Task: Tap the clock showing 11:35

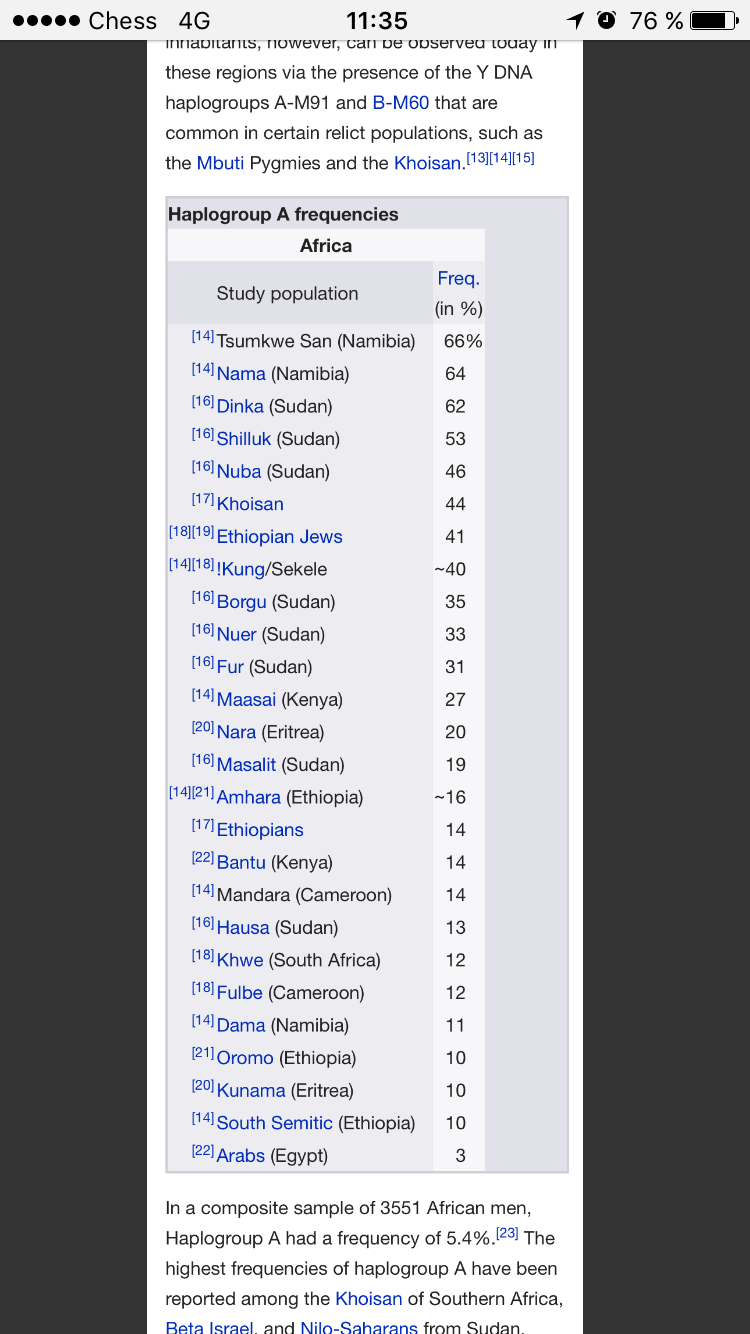Action: click(x=376, y=20)
